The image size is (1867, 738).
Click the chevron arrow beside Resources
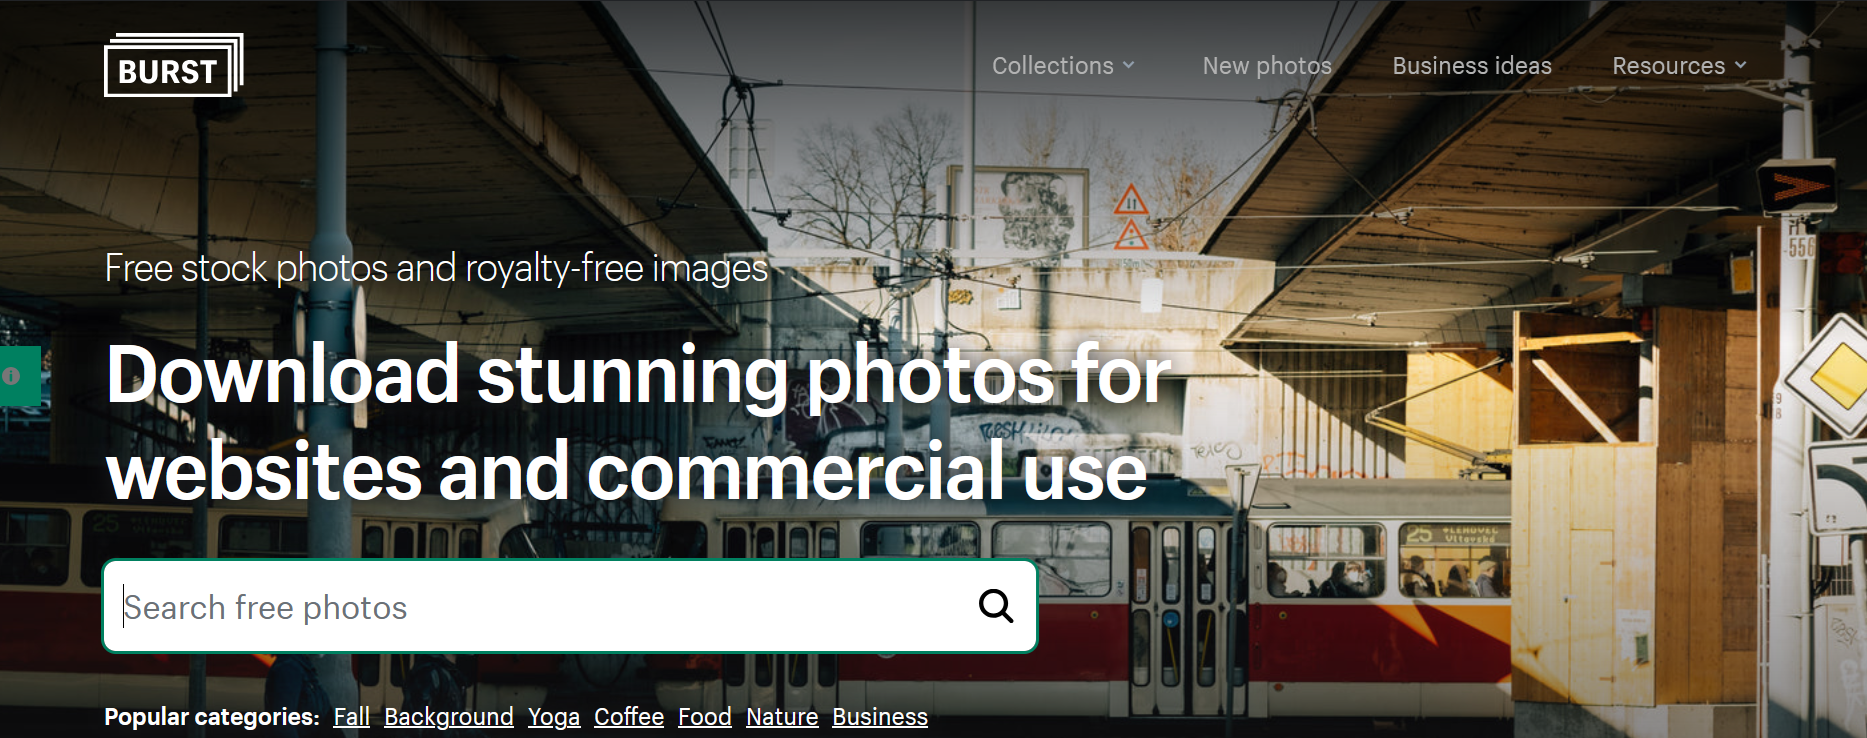tap(1740, 65)
